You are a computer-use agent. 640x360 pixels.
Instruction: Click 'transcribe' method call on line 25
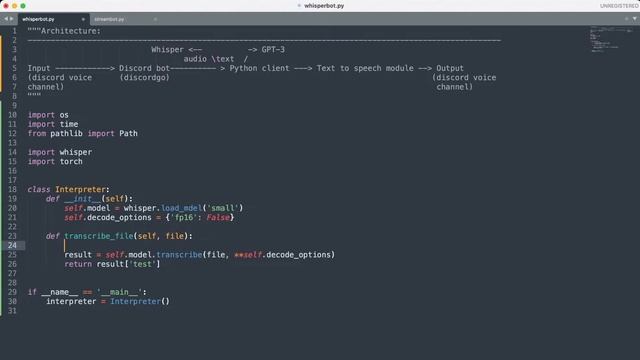pos(179,255)
